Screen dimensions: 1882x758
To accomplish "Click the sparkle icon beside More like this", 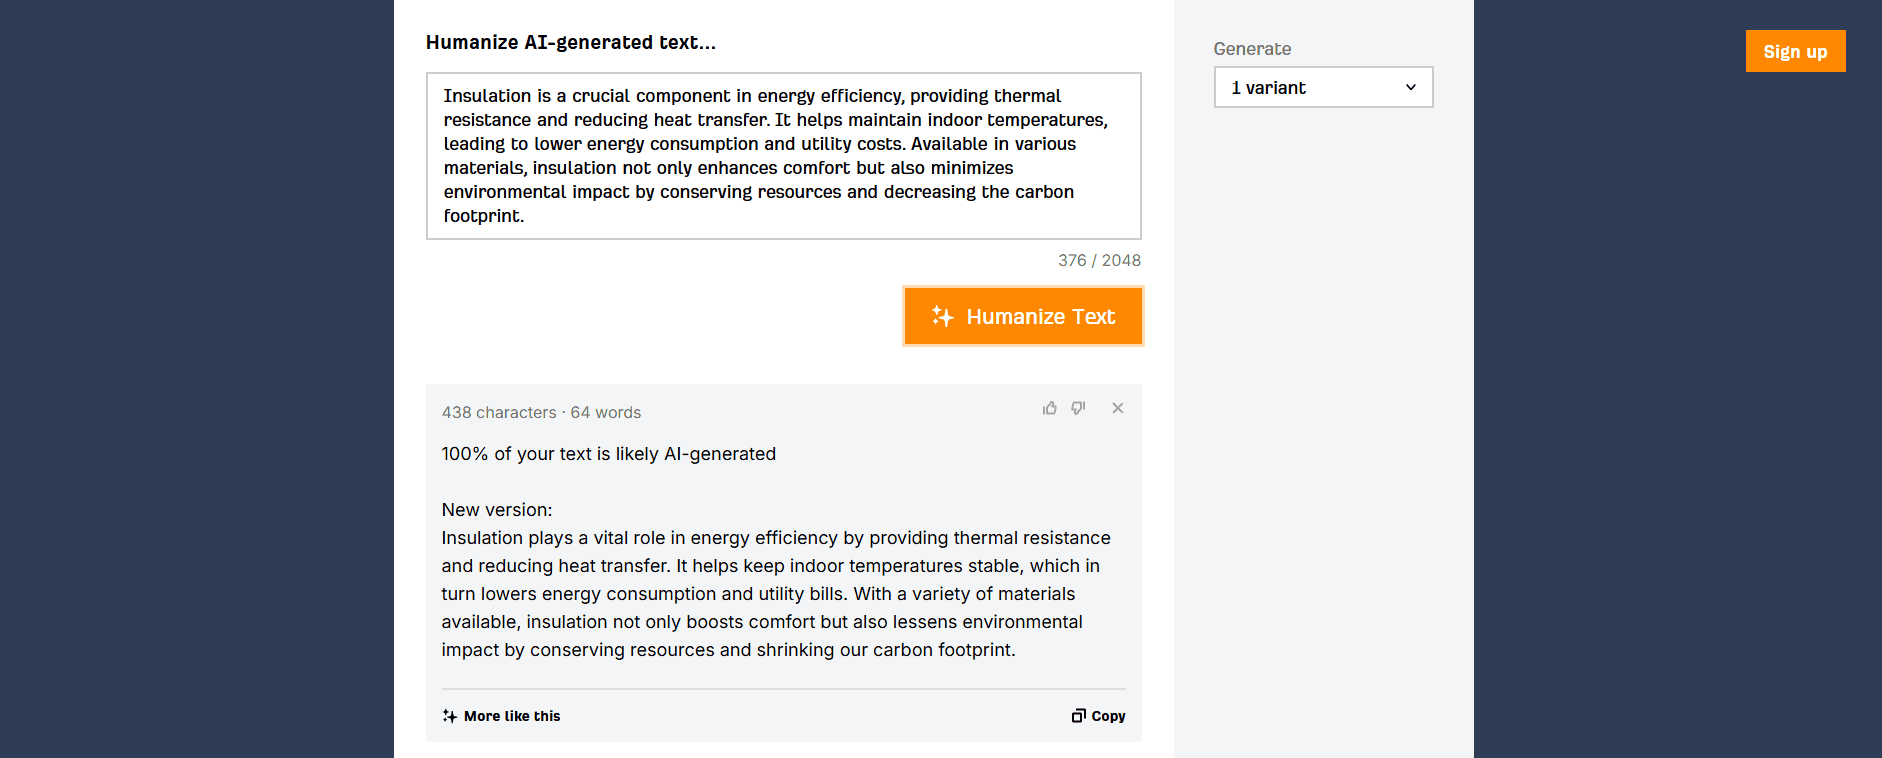I will click(x=450, y=716).
